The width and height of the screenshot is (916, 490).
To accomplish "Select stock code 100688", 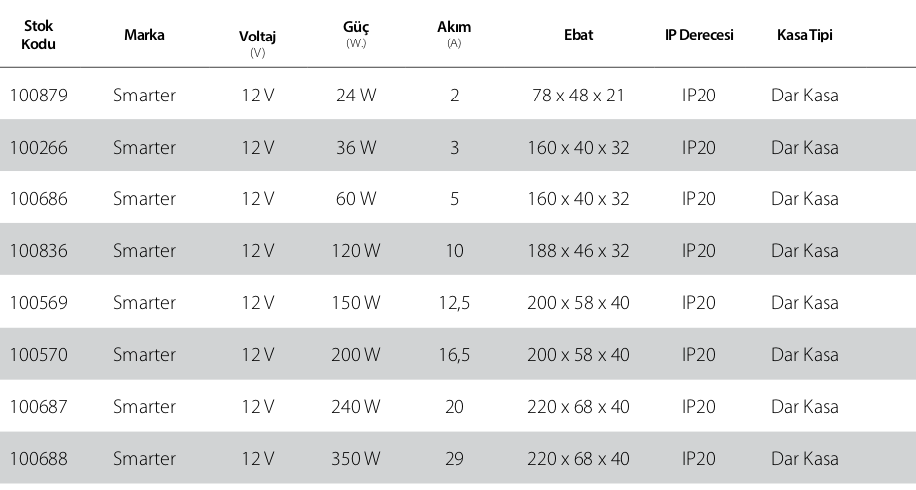I will [39, 458].
